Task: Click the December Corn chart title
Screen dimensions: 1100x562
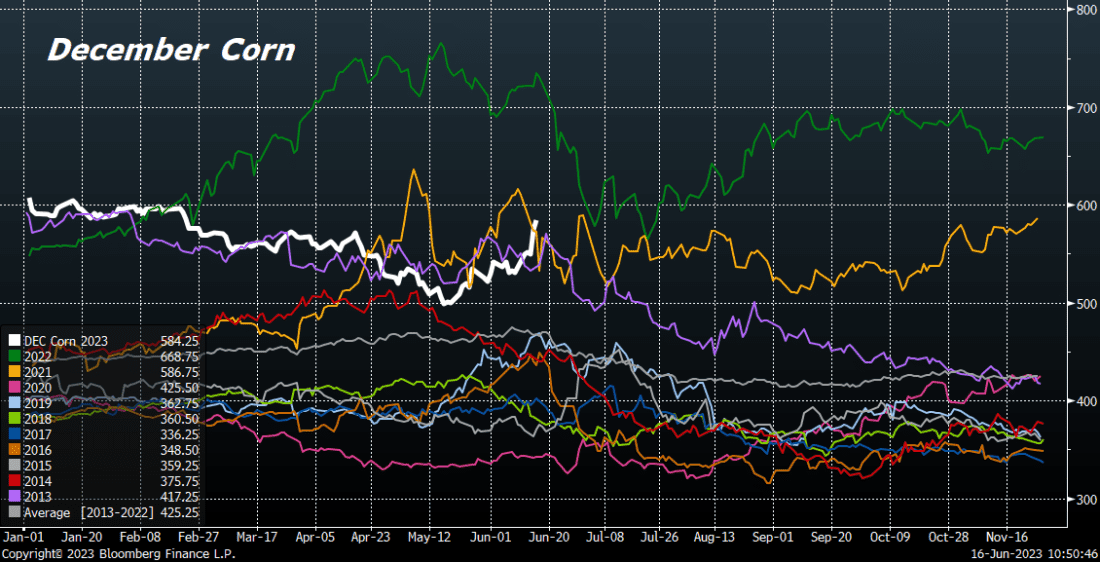Action: pos(171,50)
